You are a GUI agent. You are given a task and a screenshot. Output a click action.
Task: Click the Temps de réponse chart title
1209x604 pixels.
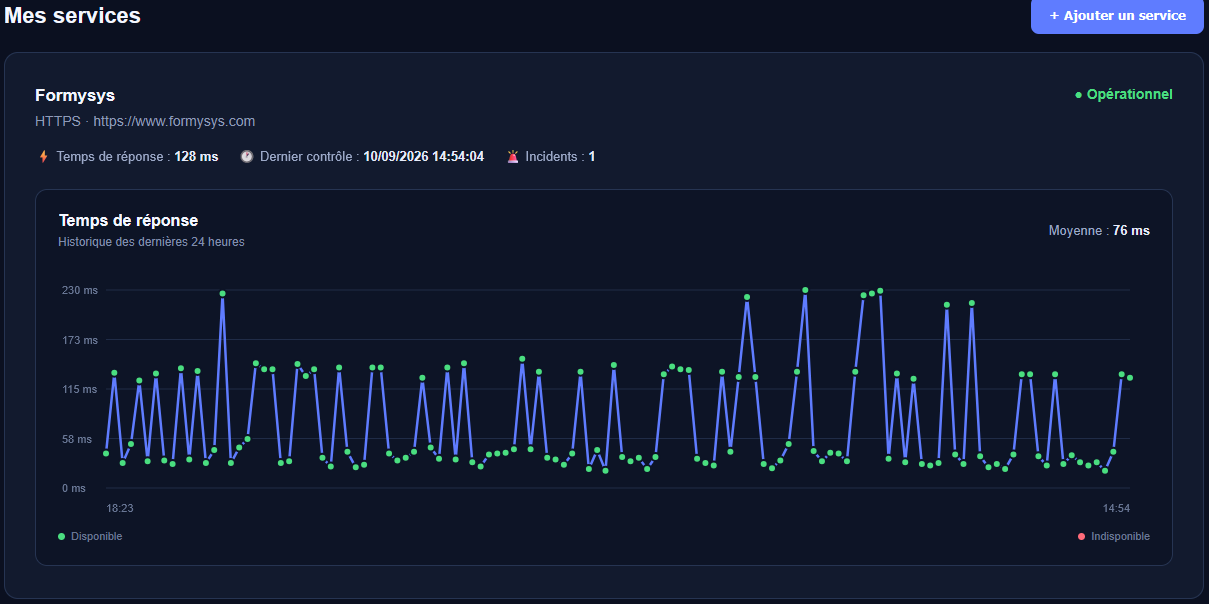point(128,220)
